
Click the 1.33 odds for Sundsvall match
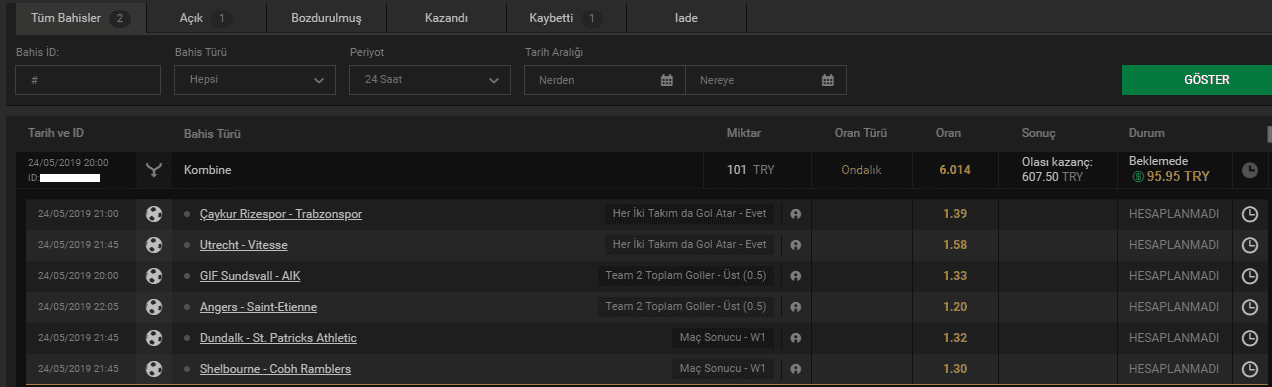955,276
